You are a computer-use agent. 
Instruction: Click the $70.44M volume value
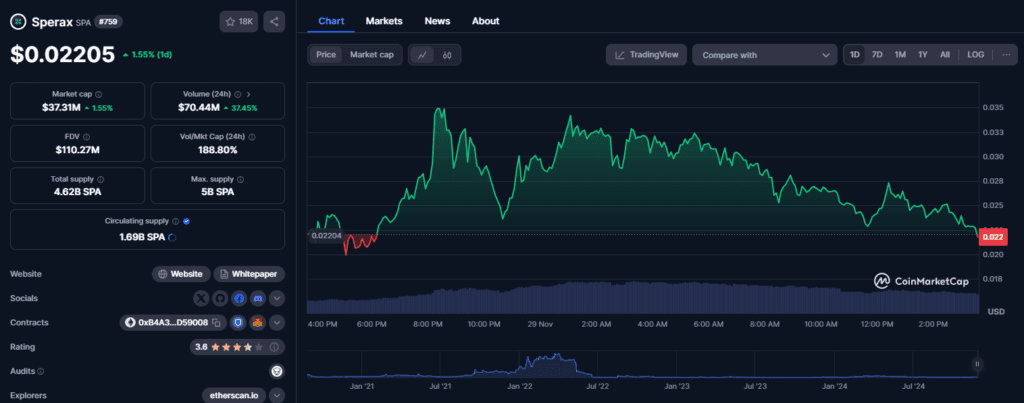coord(199,107)
